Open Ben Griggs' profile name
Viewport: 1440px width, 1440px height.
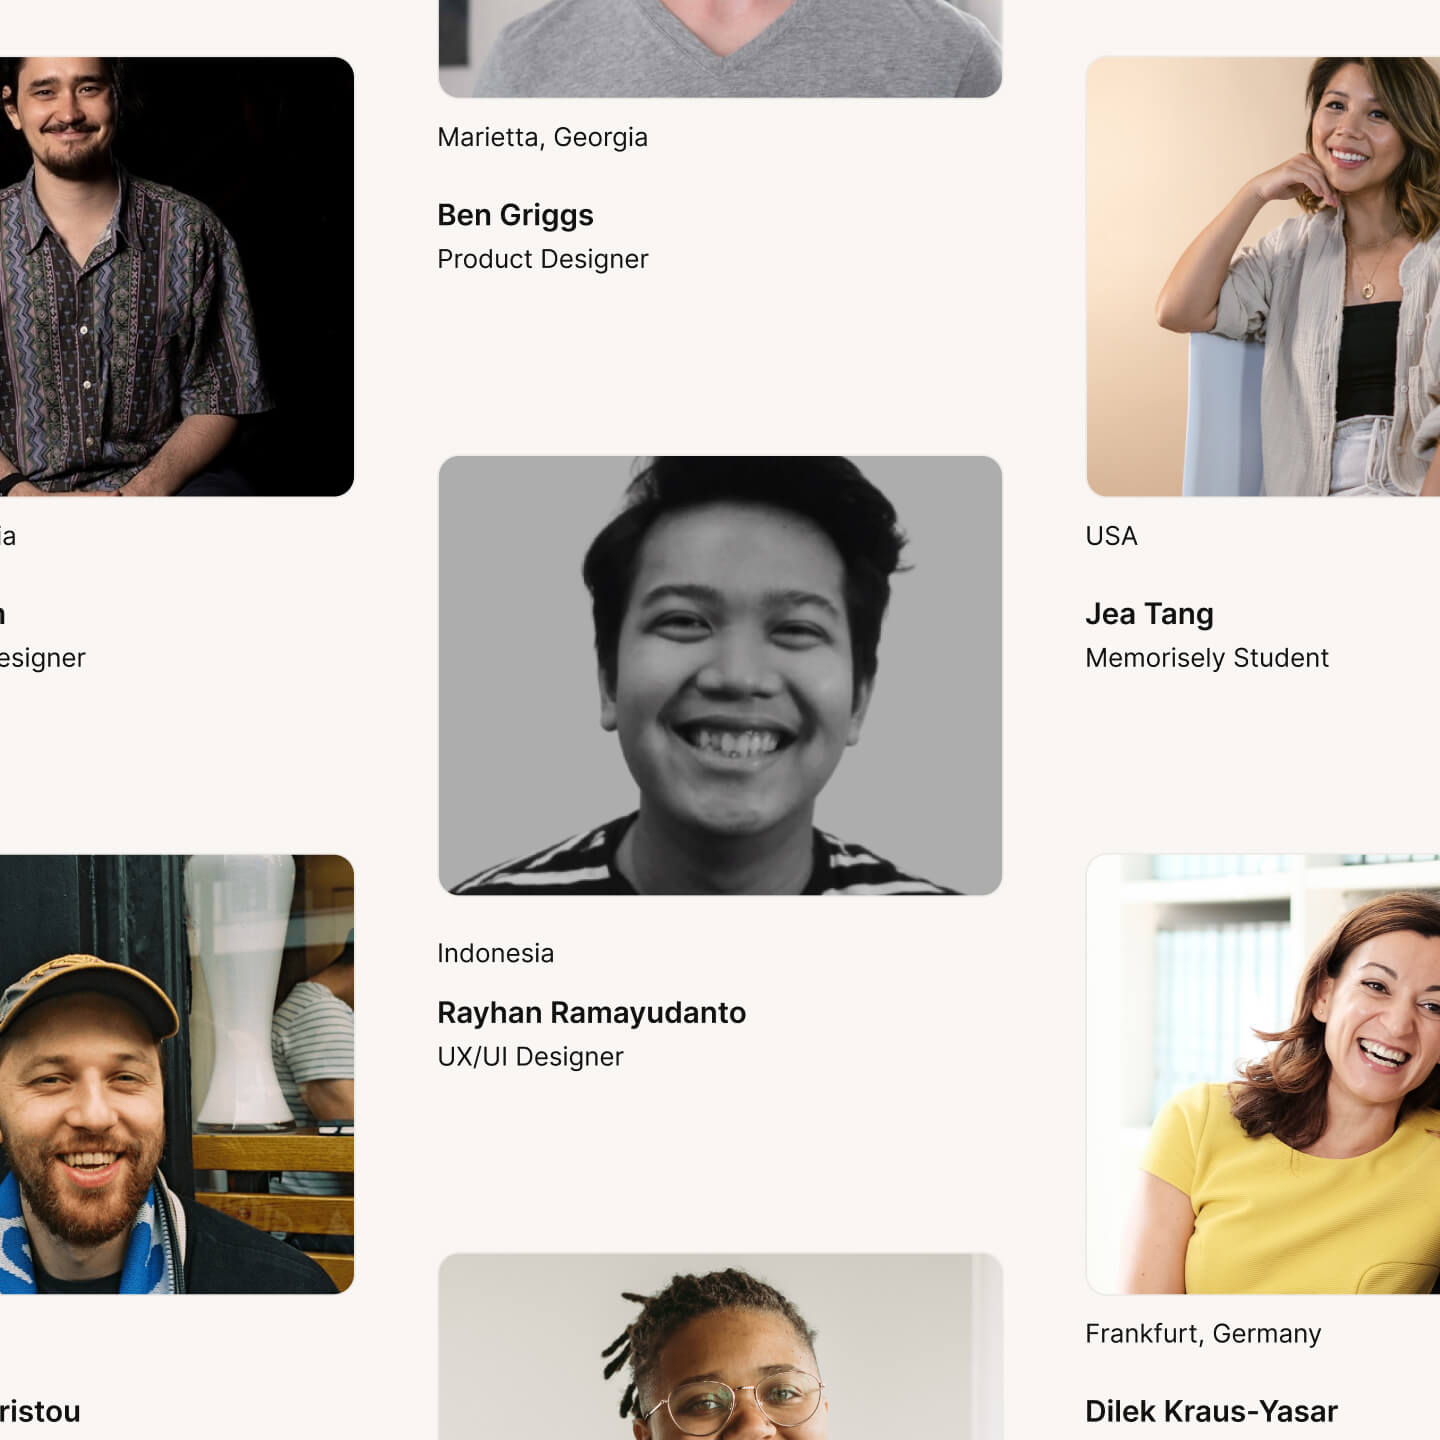pos(515,215)
